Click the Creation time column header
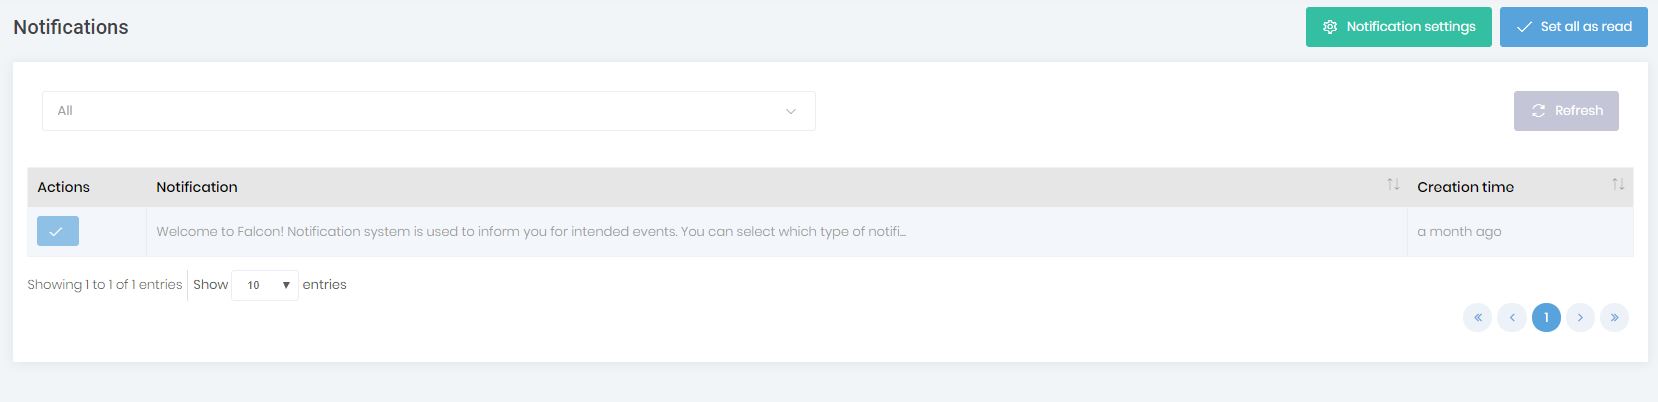The image size is (1658, 402). point(1465,187)
